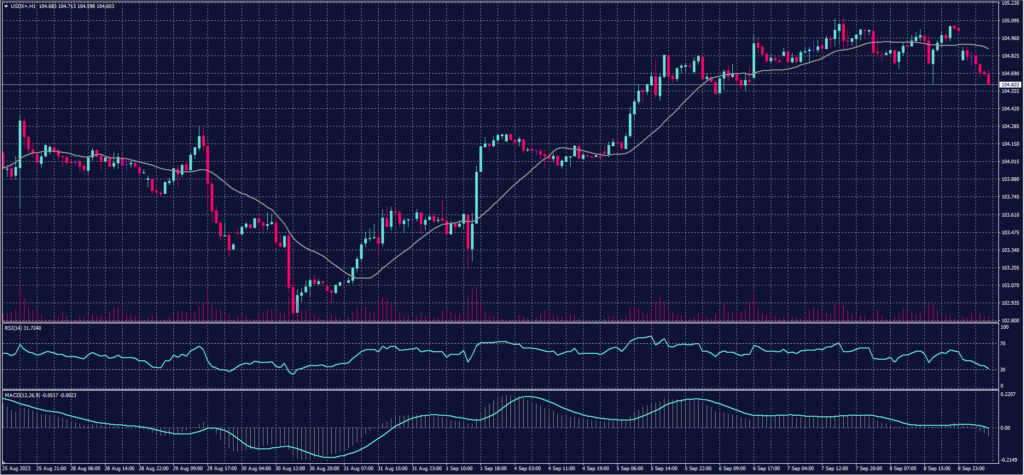Select the USDX+,H1 chart title text
Viewport: 1024px width, 475px height.
coord(24,6)
